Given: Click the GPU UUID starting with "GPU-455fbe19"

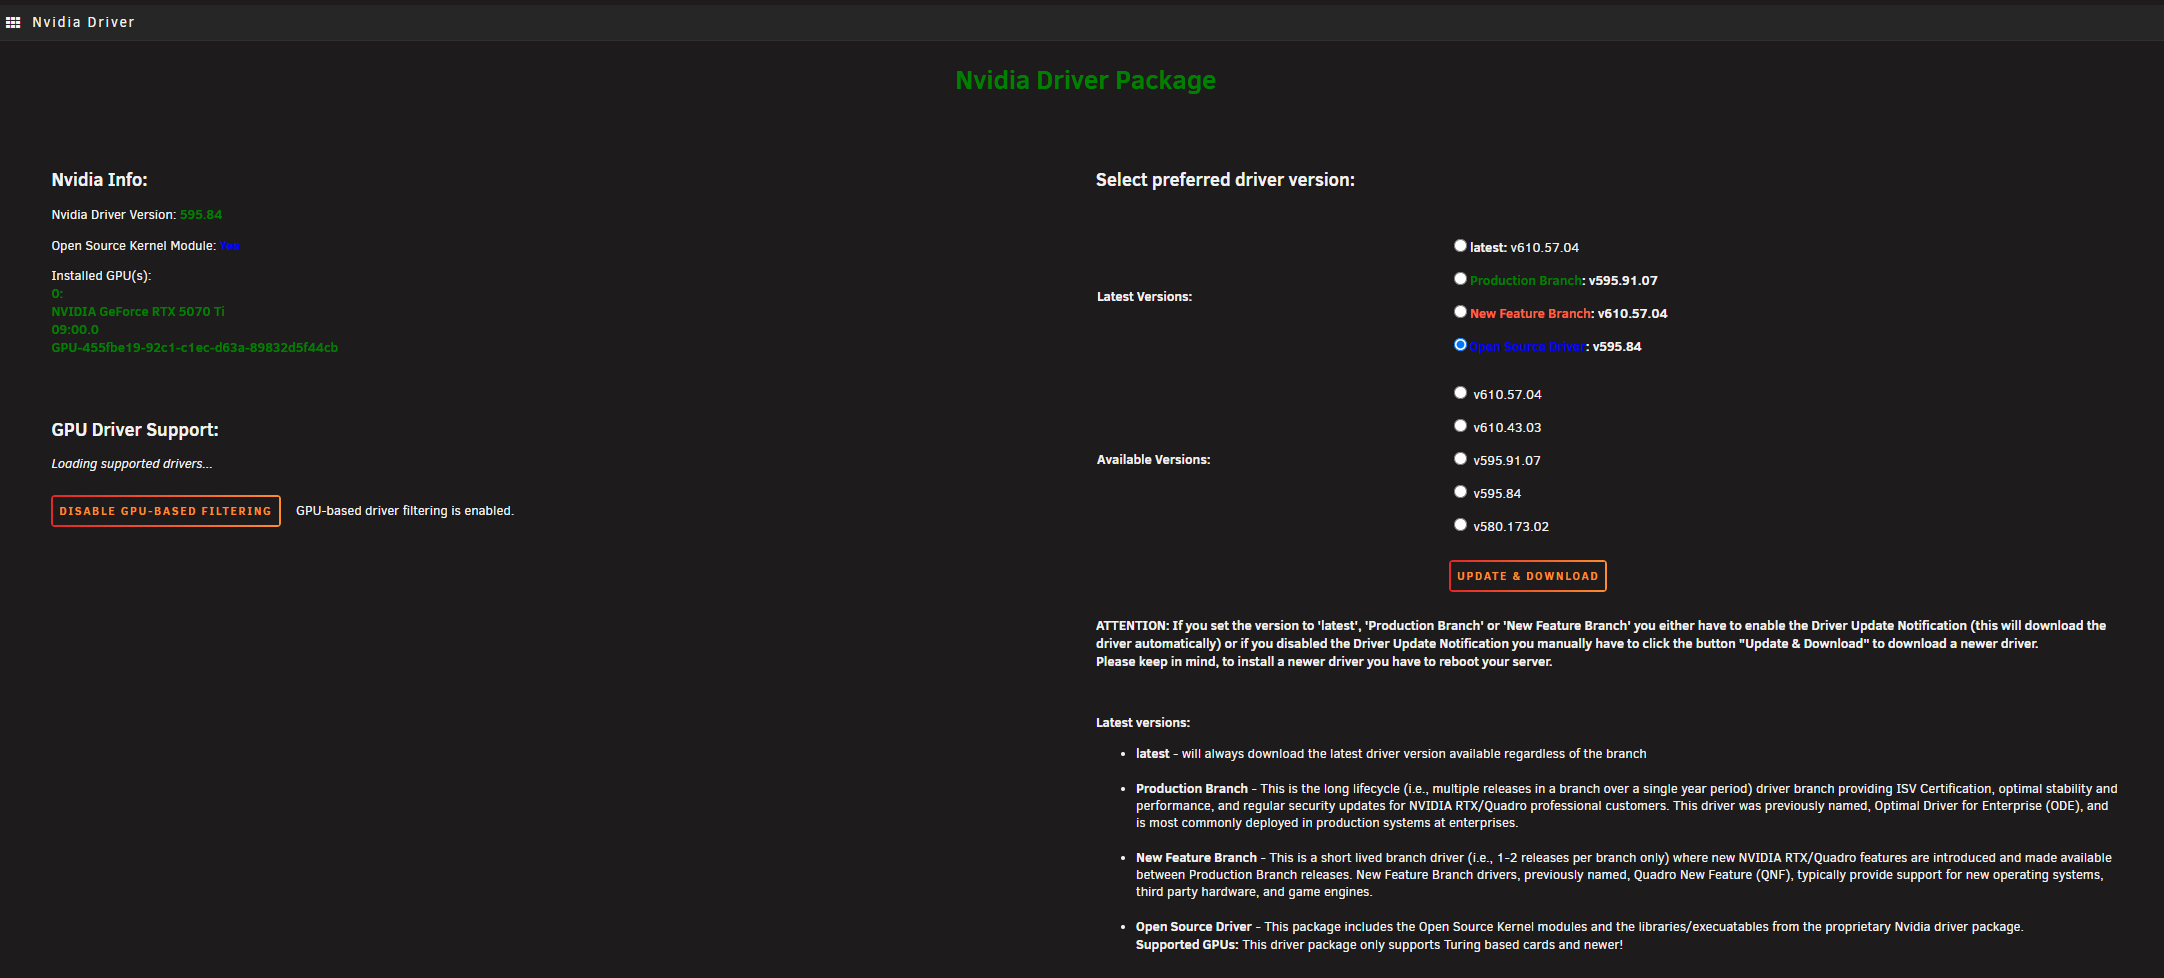Looking at the screenshot, I should point(195,348).
